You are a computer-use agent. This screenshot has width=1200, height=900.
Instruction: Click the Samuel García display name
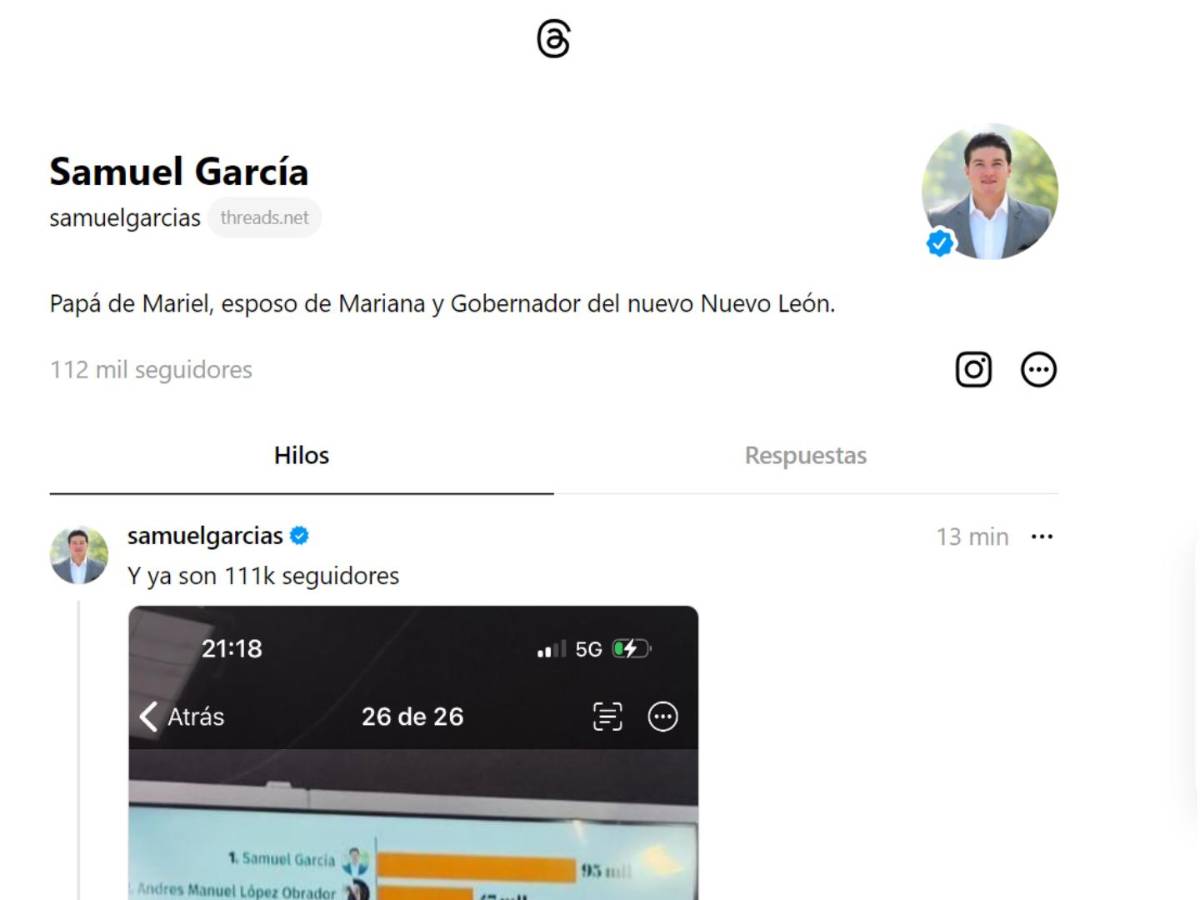[x=179, y=170]
